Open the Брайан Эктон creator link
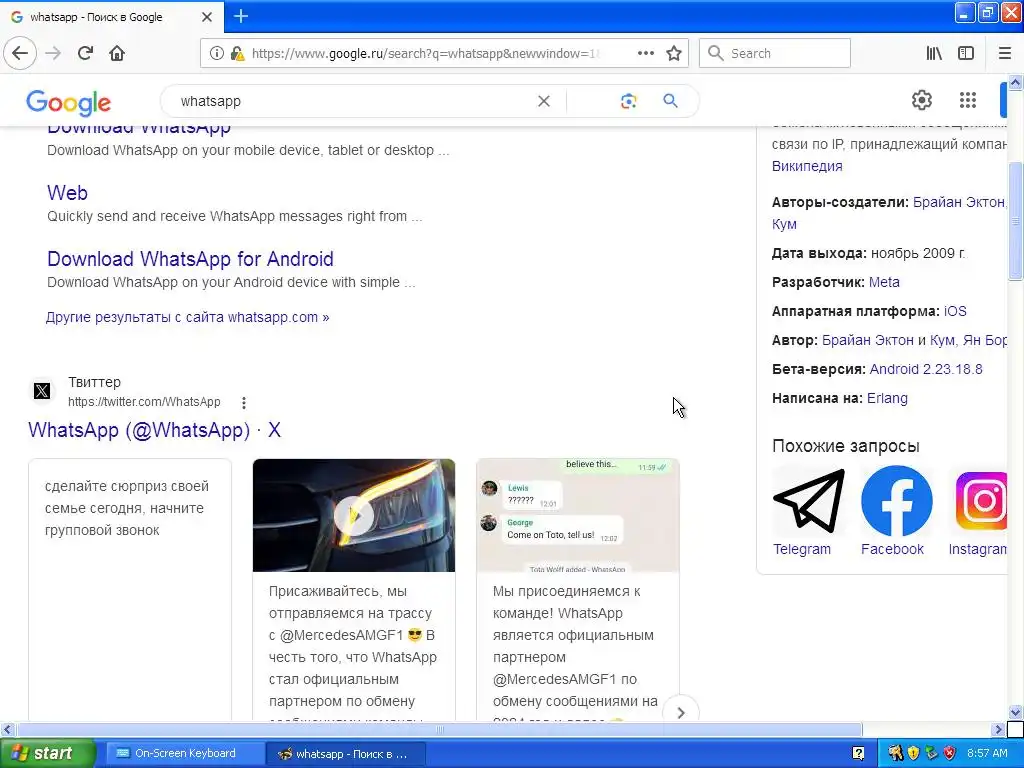This screenshot has height=768, width=1024. click(959, 202)
